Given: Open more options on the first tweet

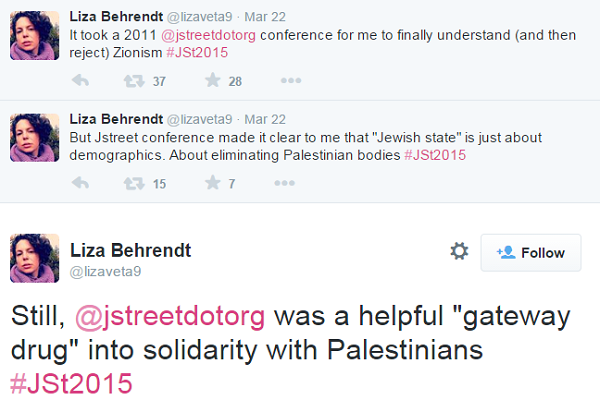Looking at the screenshot, I should pos(291,80).
